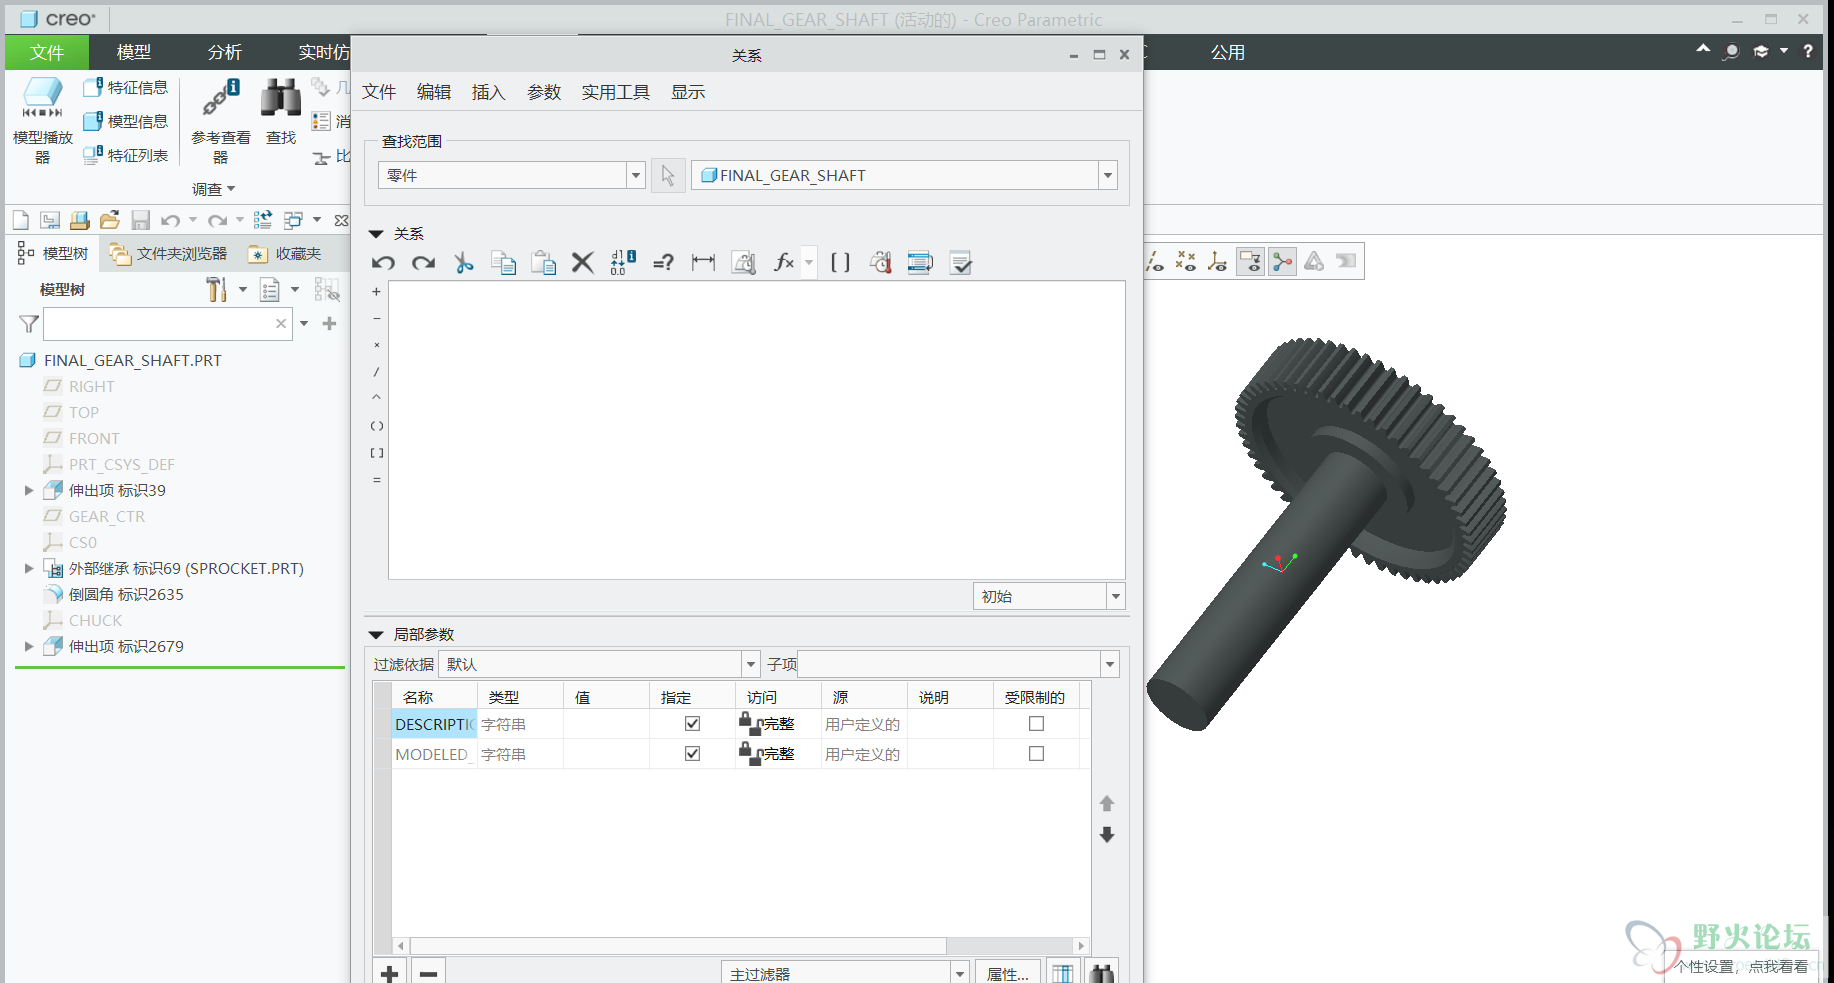Select 倒圆角 标识2635 in model tree
The image size is (1834, 983).
pos(126,595)
